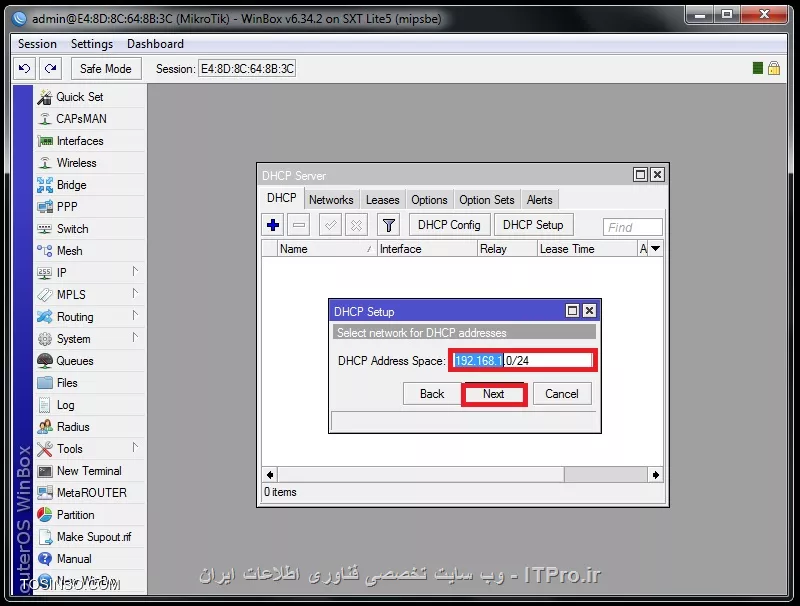
Task: Open MetaROUTER menu entry
Action: pyautogui.click(x=90, y=493)
